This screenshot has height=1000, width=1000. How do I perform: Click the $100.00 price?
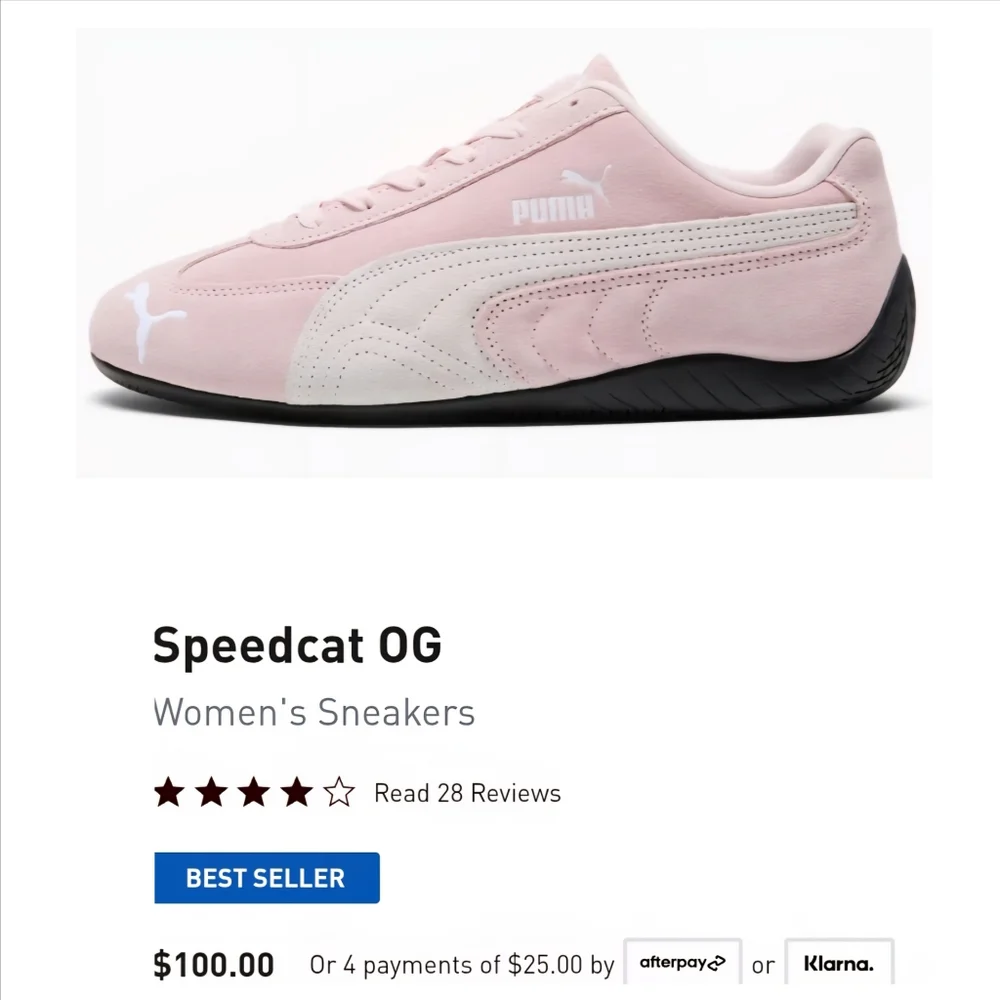pos(212,963)
